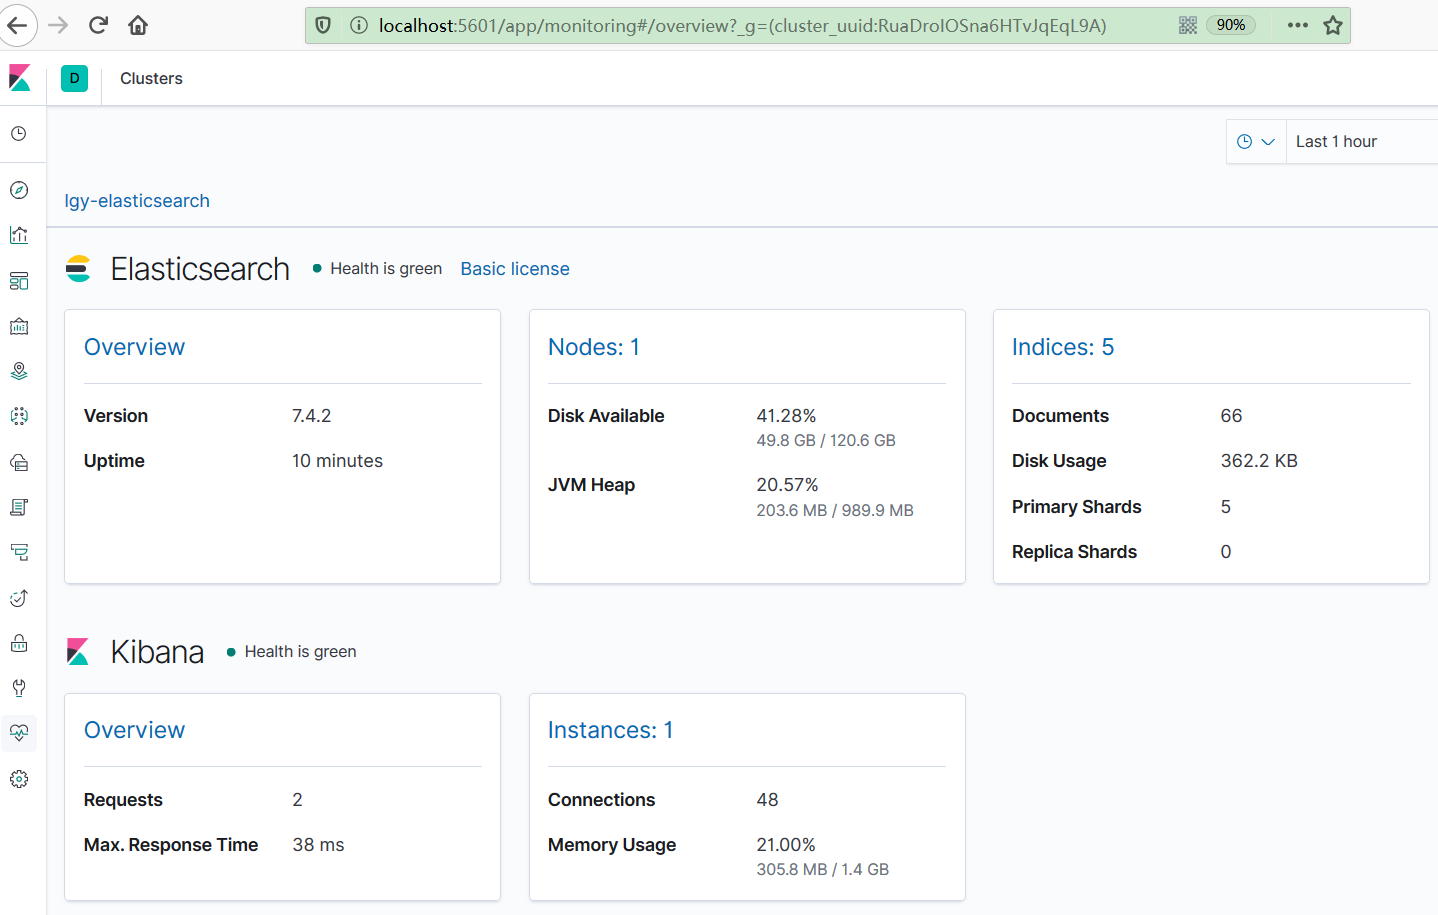Open Kibana Overview link
This screenshot has width=1438, height=915.
point(134,730)
